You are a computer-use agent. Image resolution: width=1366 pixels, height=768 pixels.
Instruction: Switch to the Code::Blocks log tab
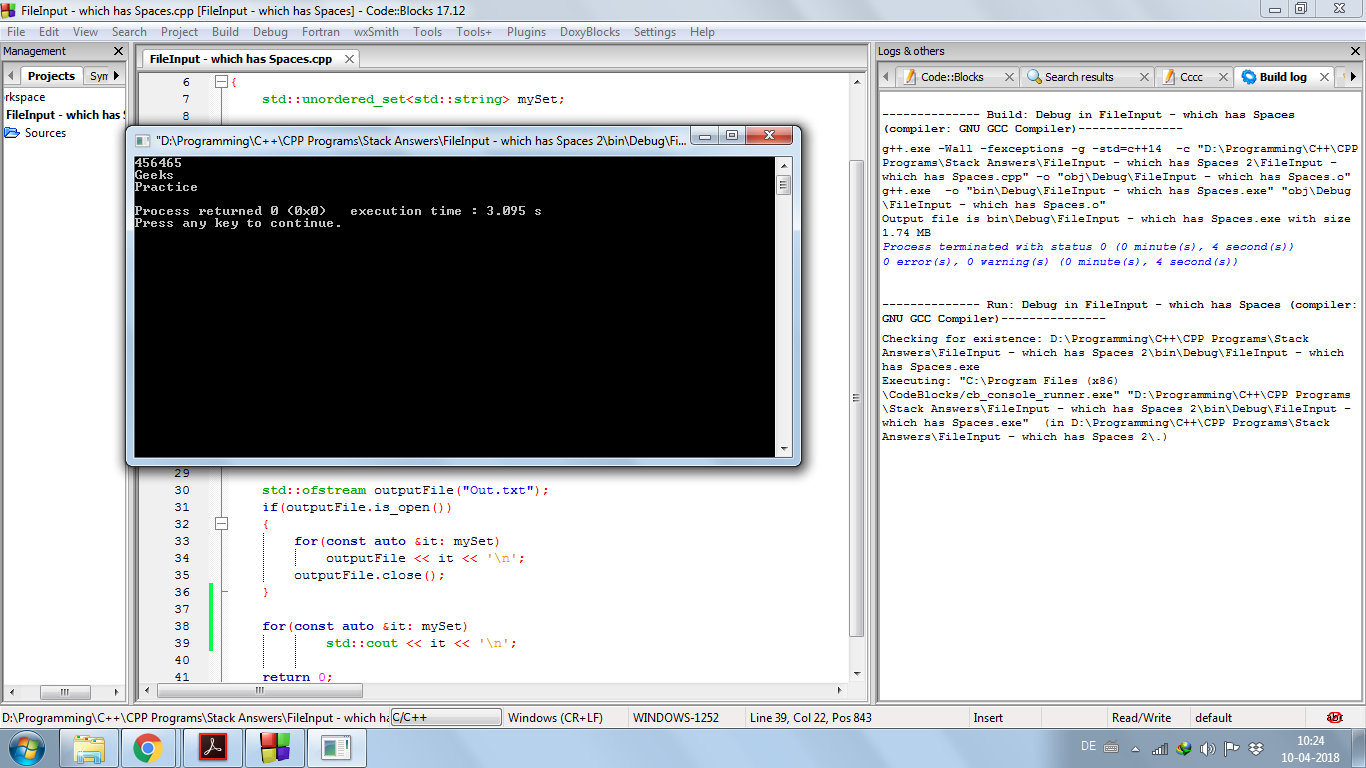tap(951, 77)
